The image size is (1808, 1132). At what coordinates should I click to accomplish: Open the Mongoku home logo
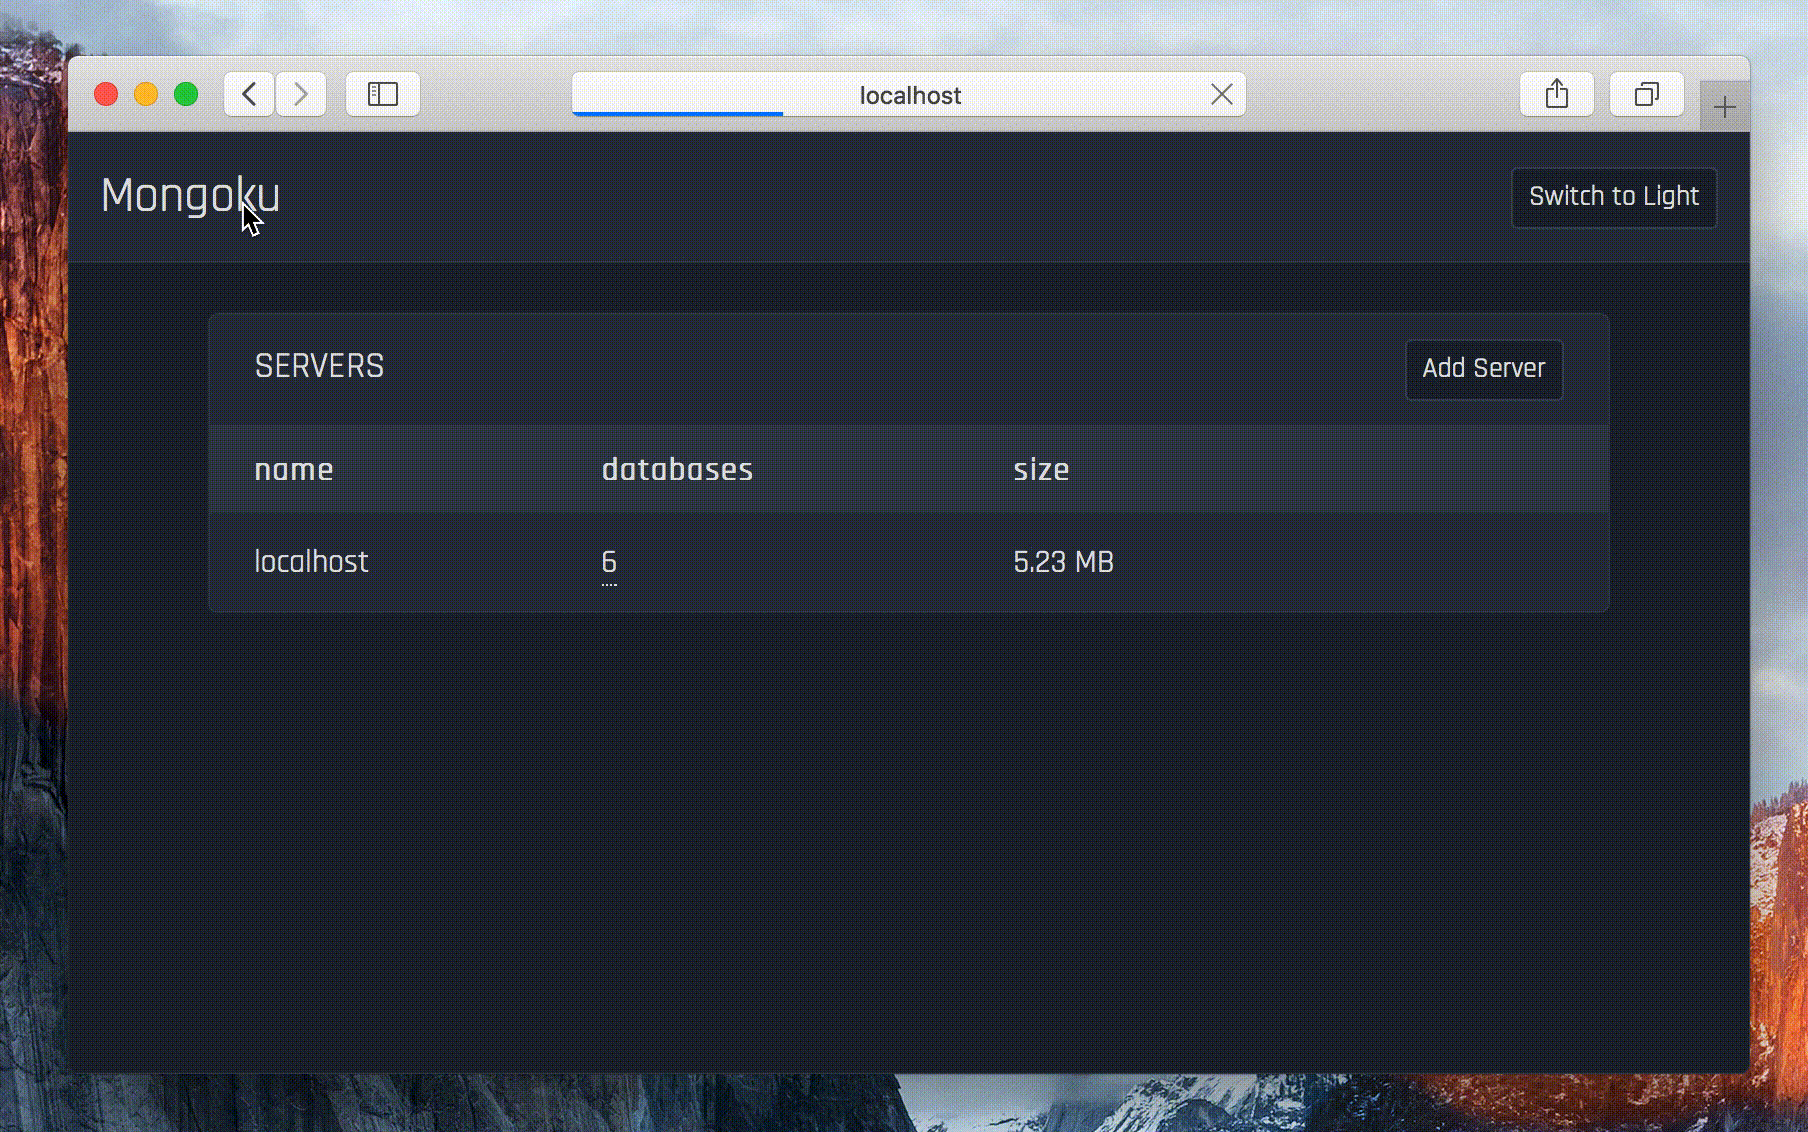click(x=191, y=195)
